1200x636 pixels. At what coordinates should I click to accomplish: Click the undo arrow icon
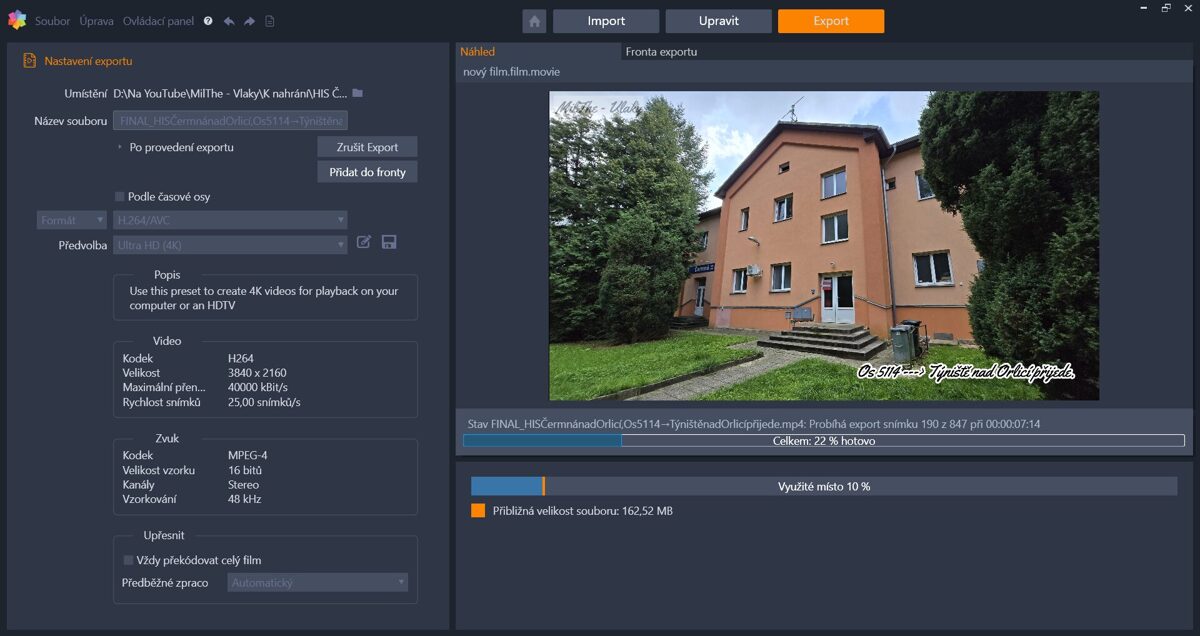coord(229,21)
